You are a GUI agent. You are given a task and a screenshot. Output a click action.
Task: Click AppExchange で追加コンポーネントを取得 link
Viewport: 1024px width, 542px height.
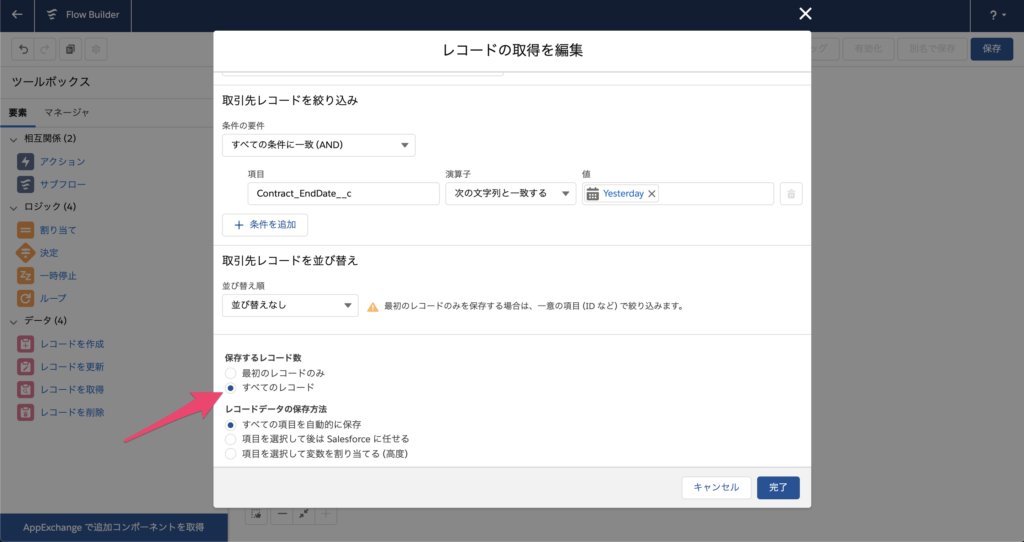(114, 528)
